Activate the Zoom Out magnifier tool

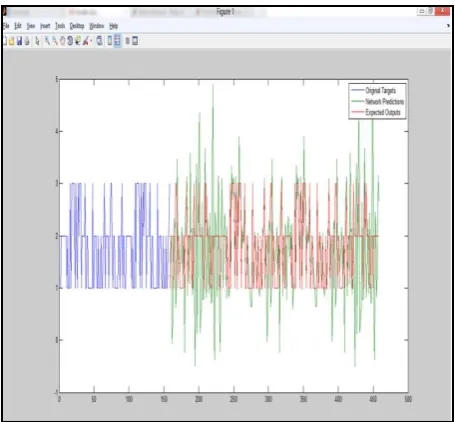[55, 41]
